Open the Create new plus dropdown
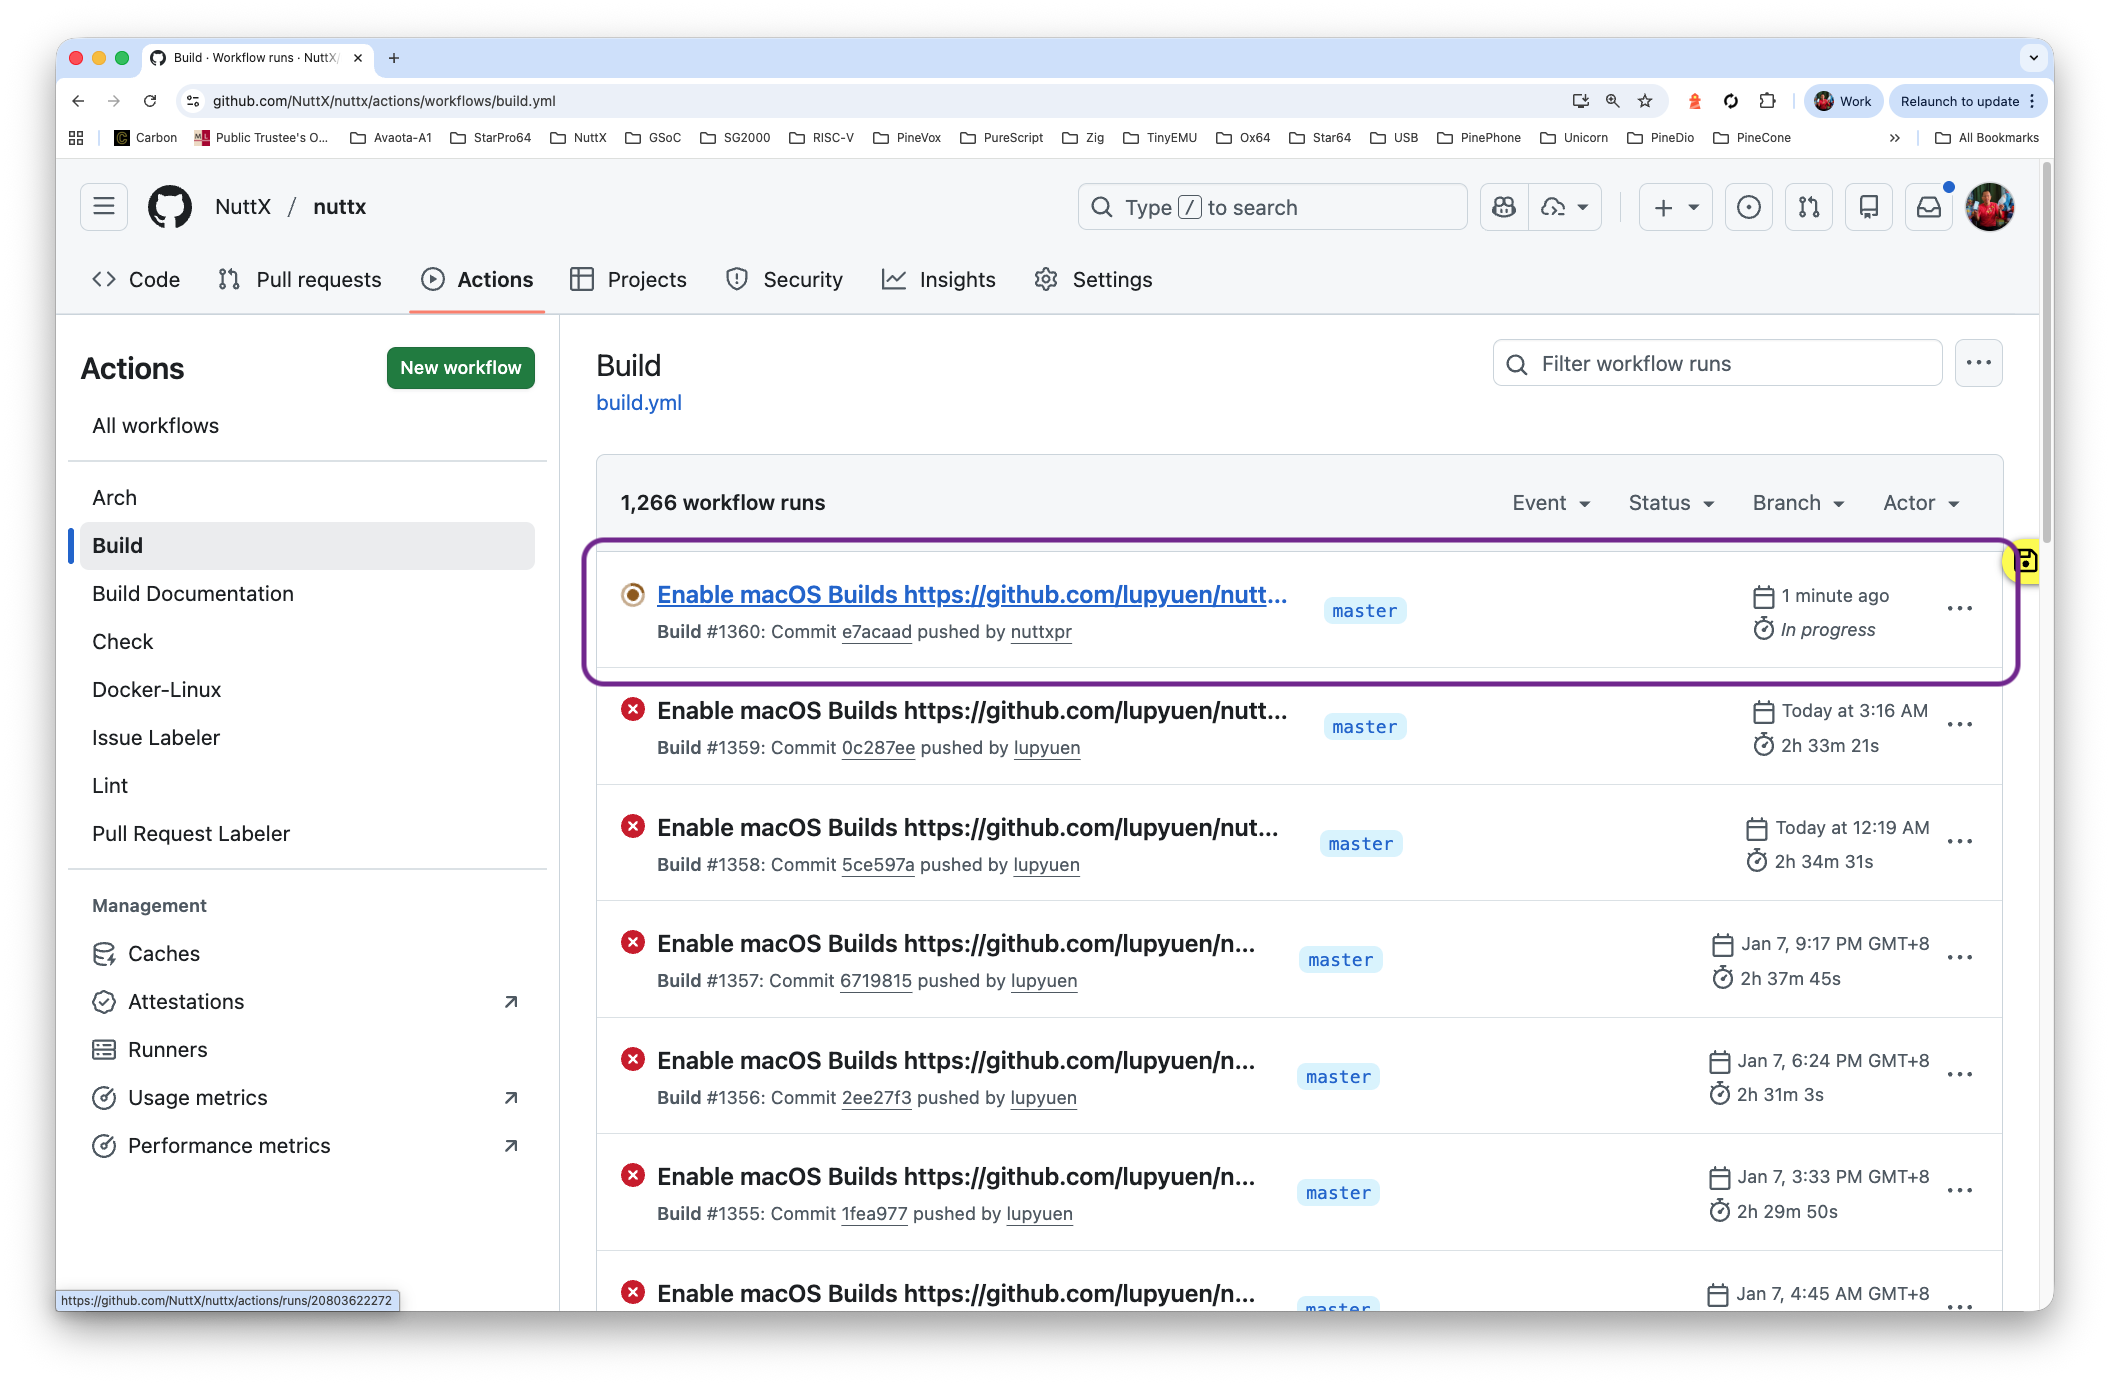This screenshot has height=1385, width=2110. point(1676,207)
